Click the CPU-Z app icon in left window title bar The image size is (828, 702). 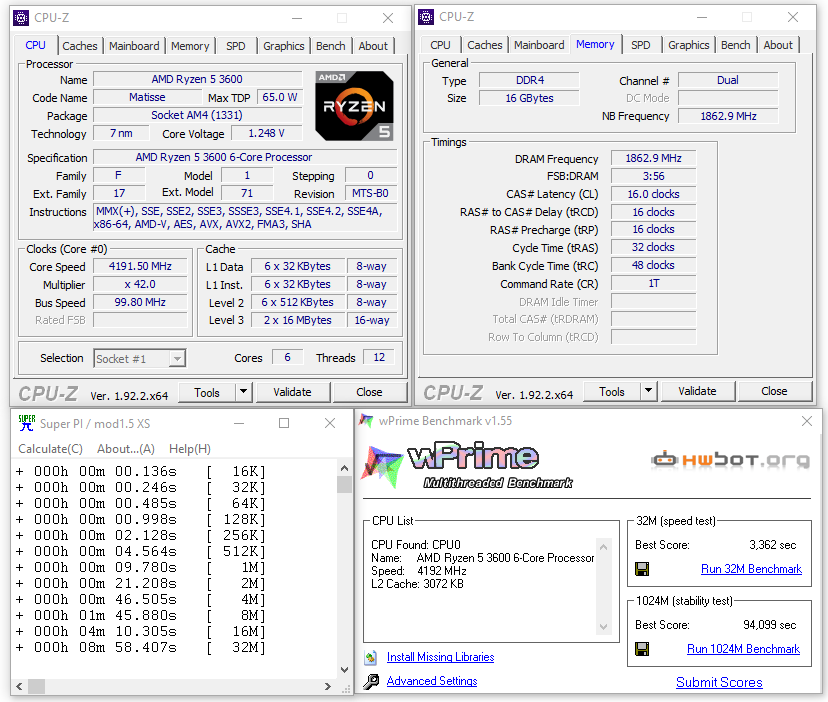[21, 18]
